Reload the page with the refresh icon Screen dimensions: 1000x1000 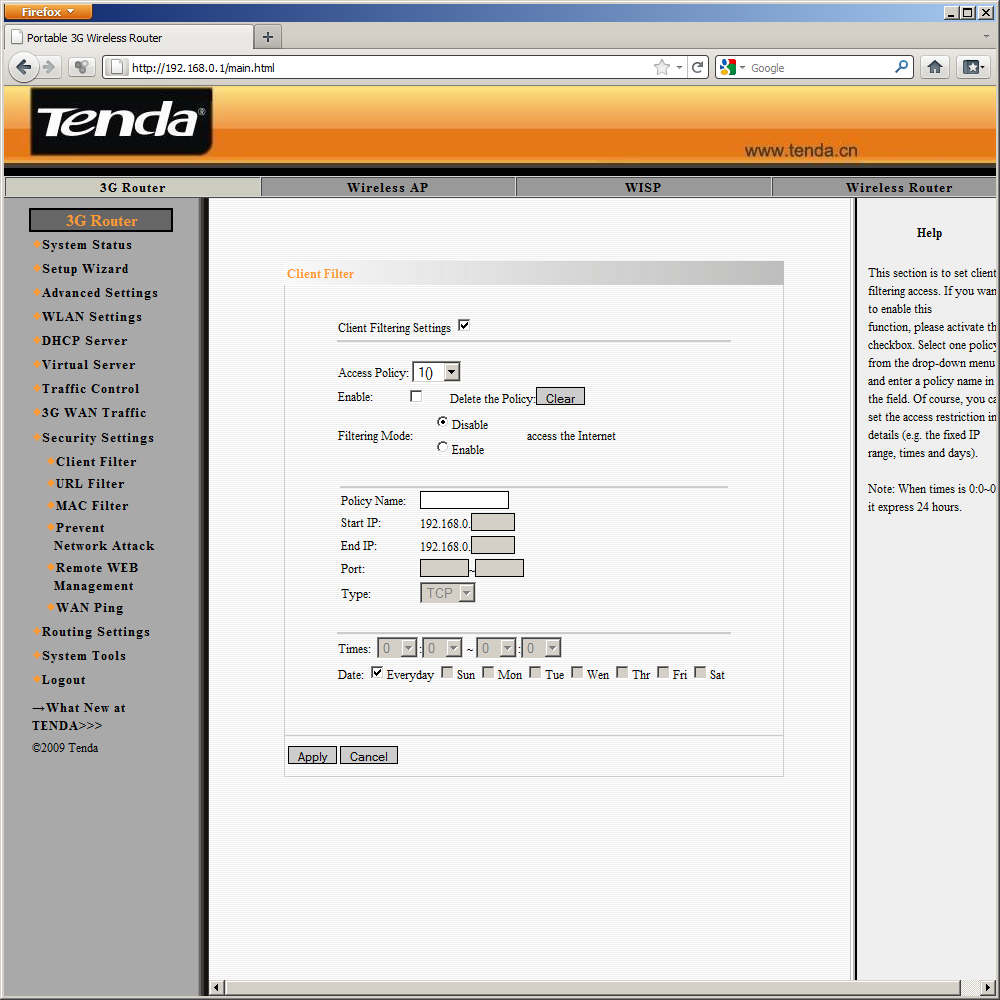pyautogui.click(x=698, y=67)
